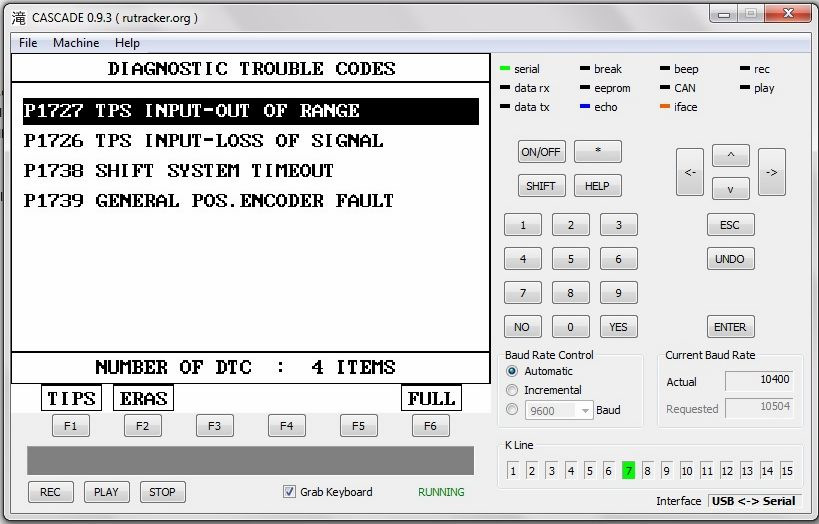Select the fixed 9600 Baud radio option
This screenshot has height=524, width=819.
click(x=512, y=409)
